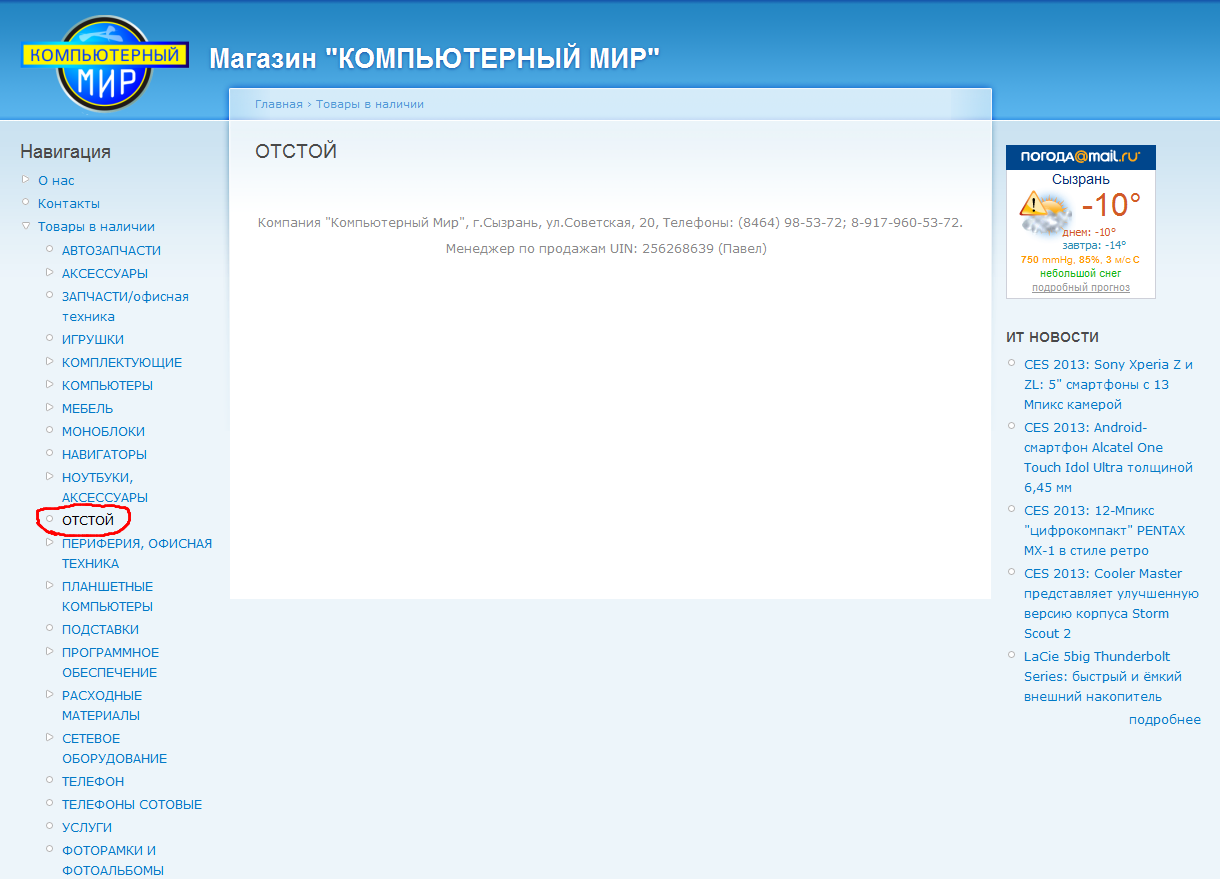
Task: Open ЗАПЧАСТИ/офисная техника category
Action: tap(125, 307)
